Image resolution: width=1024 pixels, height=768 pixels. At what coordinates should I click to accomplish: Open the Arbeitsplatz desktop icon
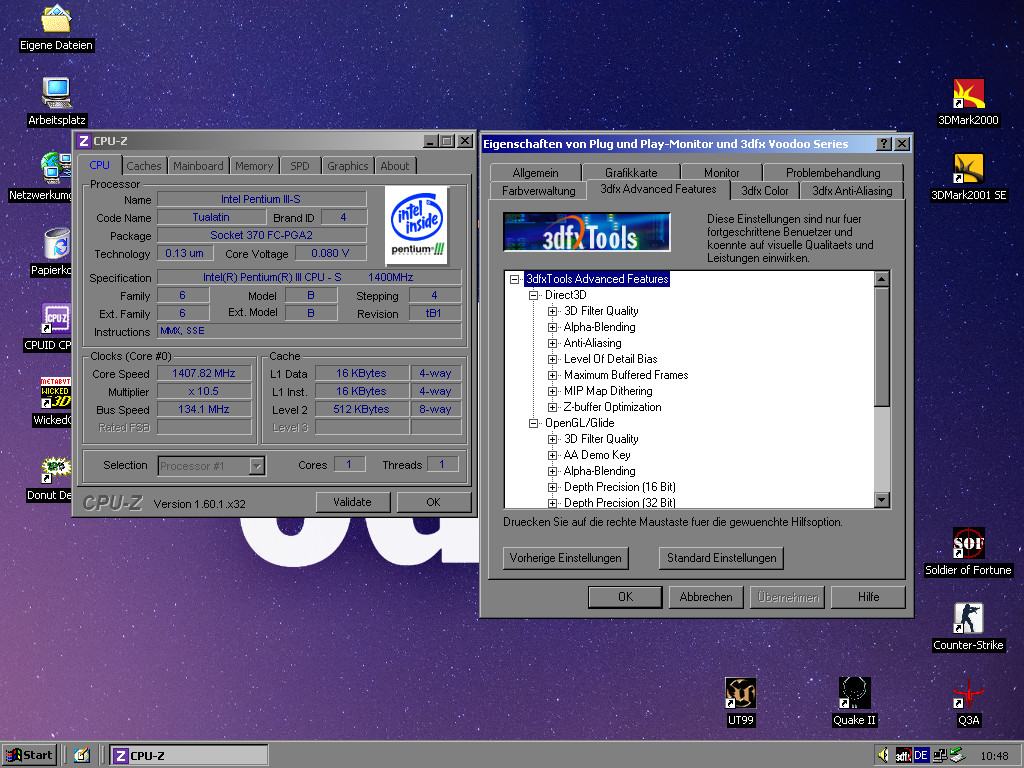[56, 93]
